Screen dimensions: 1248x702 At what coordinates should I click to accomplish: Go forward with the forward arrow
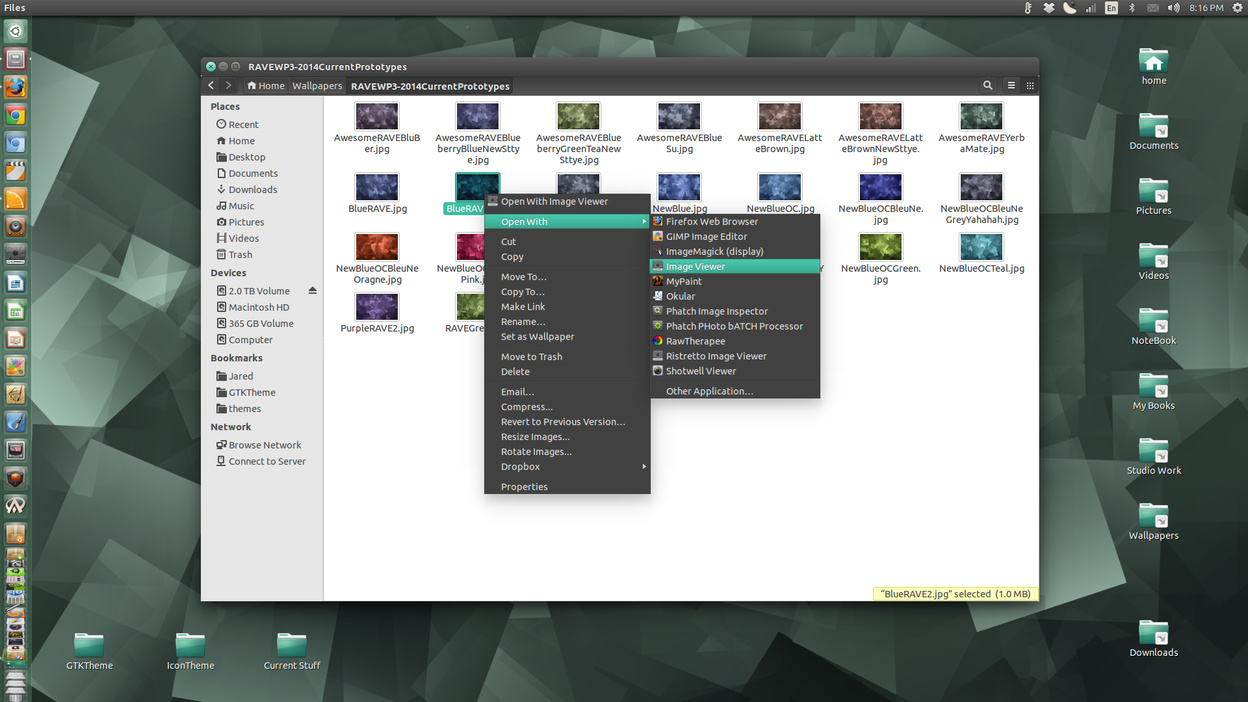click(229, 86)
